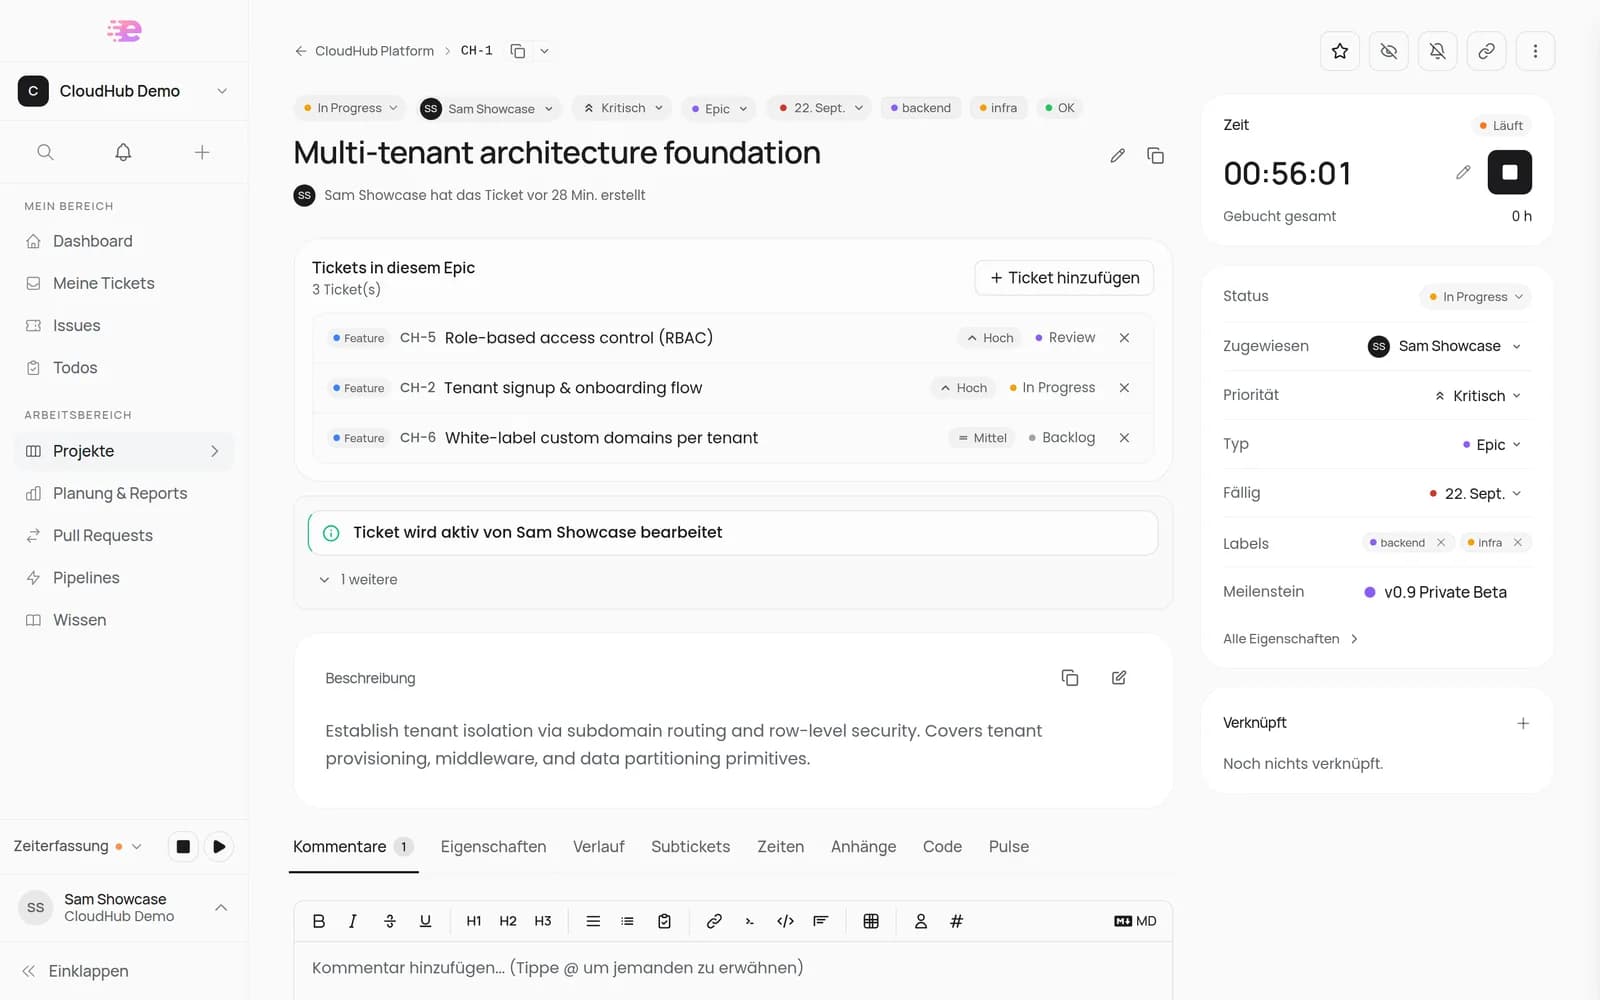Remove CH-5 RBAC ticket from epic
Viewport: 1600px width, 1000px height.
coord(1124,338)
